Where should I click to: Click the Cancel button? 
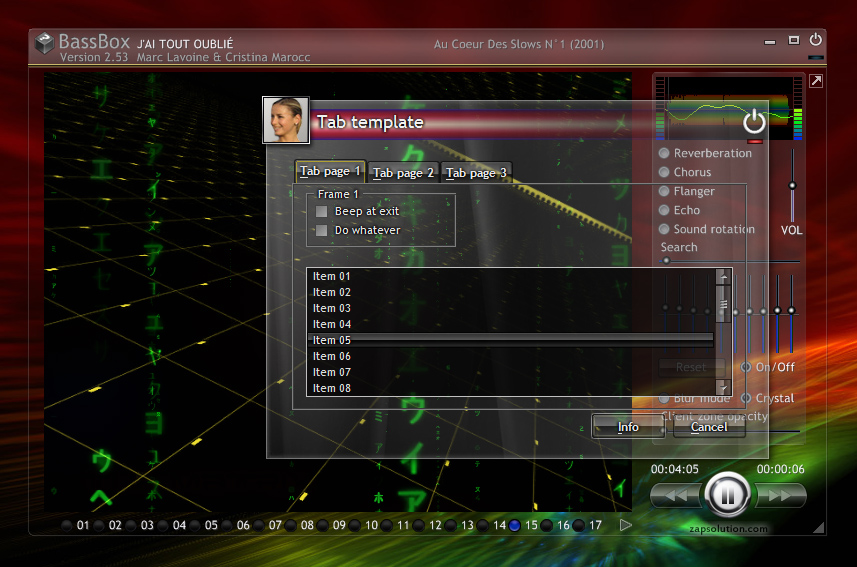709,427
